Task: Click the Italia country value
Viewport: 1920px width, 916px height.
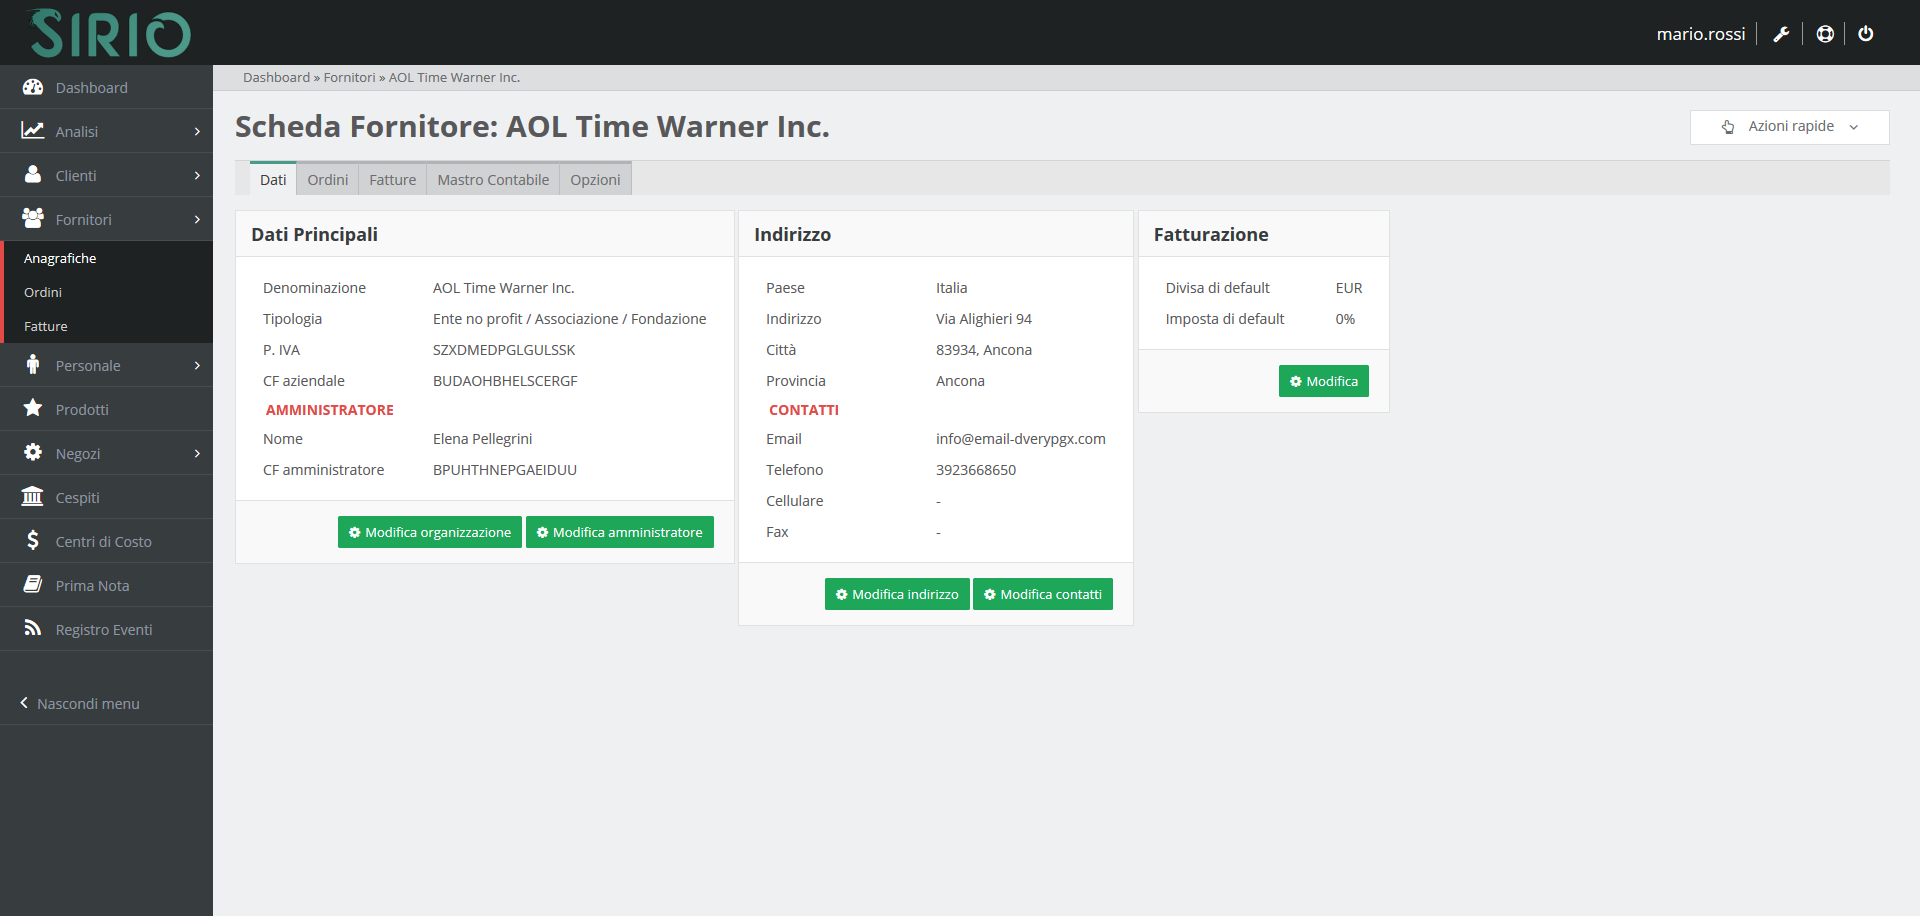Action: [x=952, y=288]
